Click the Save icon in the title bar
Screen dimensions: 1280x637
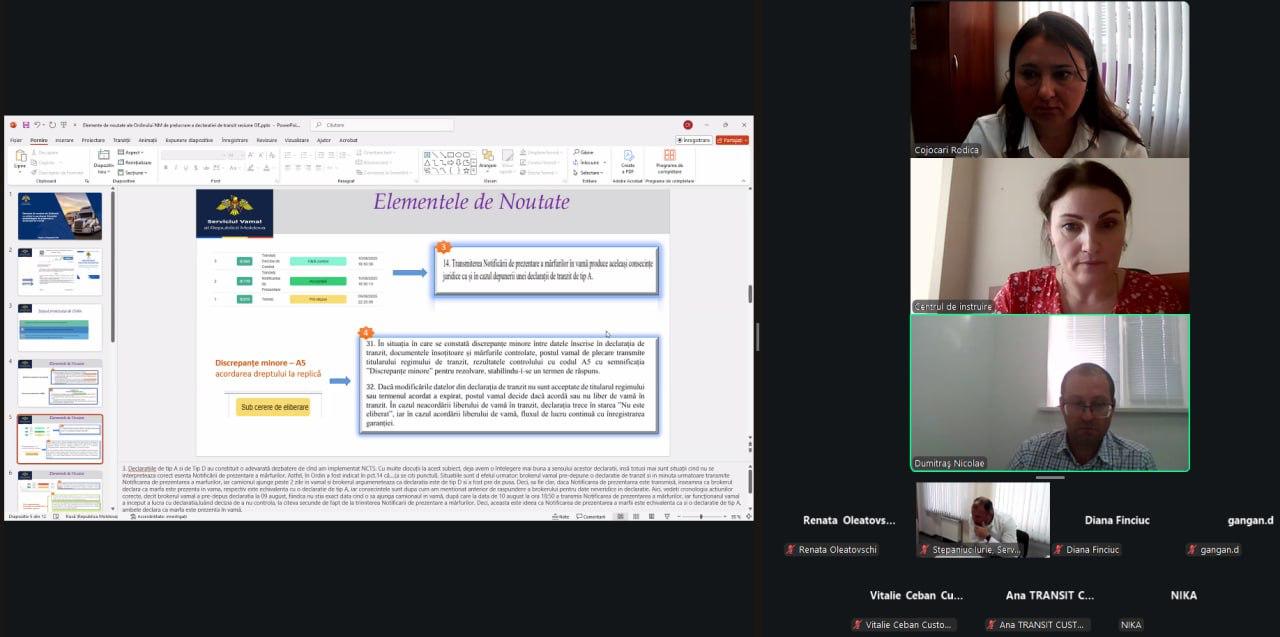click(25, 125)
